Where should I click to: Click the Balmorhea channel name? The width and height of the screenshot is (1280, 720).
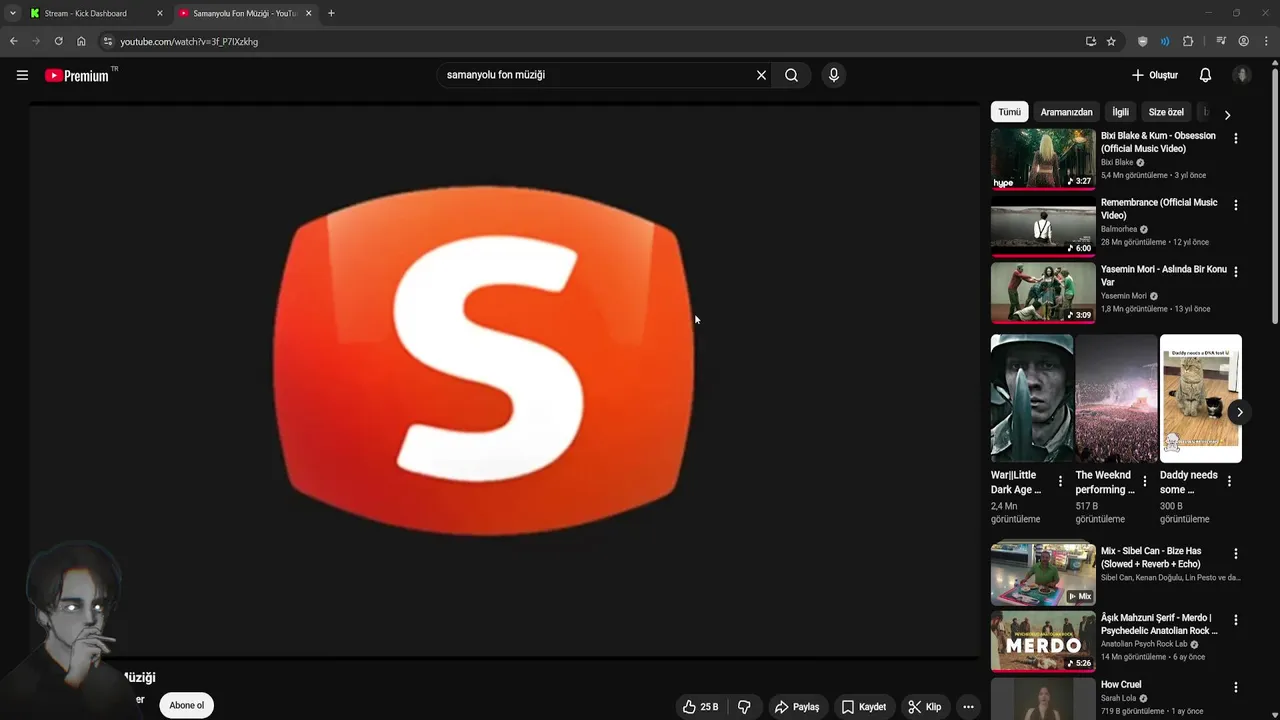click(1119, 229)
